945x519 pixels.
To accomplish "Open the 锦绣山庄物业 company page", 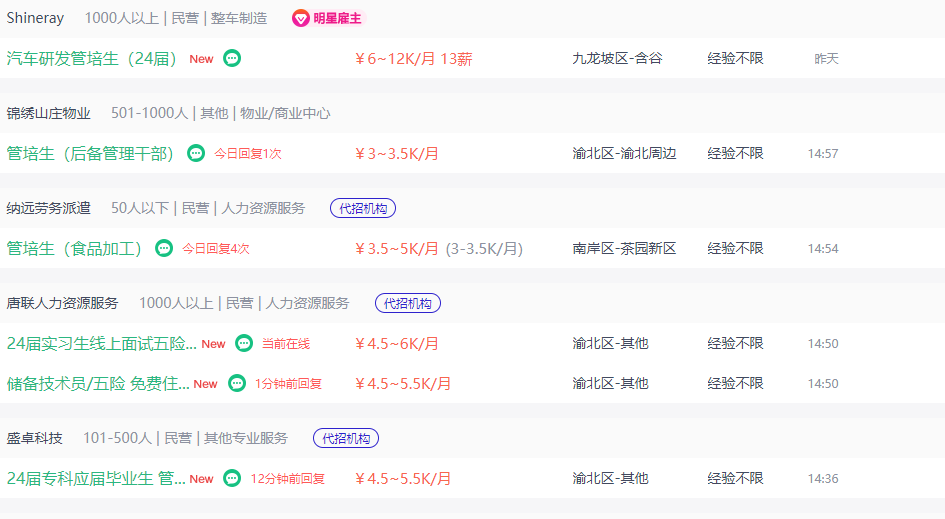I will tap(48, 113).
